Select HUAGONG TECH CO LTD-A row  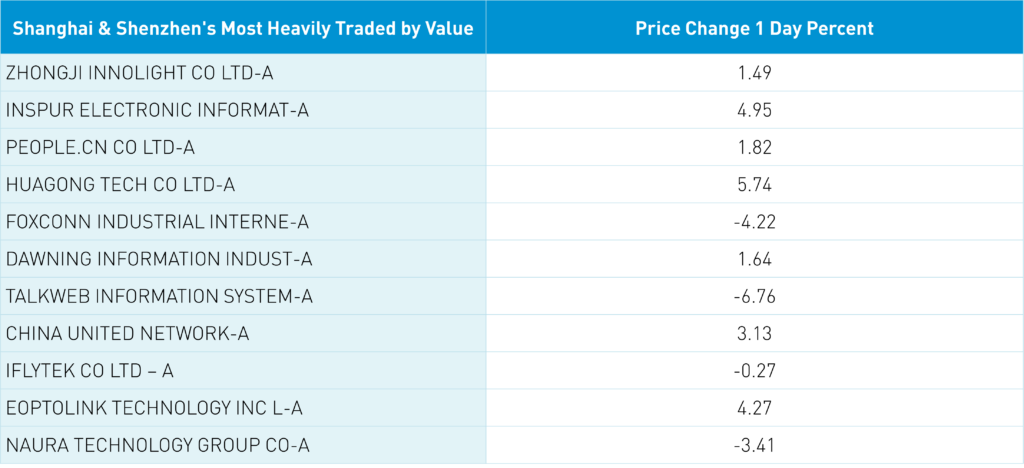[120, 184]
